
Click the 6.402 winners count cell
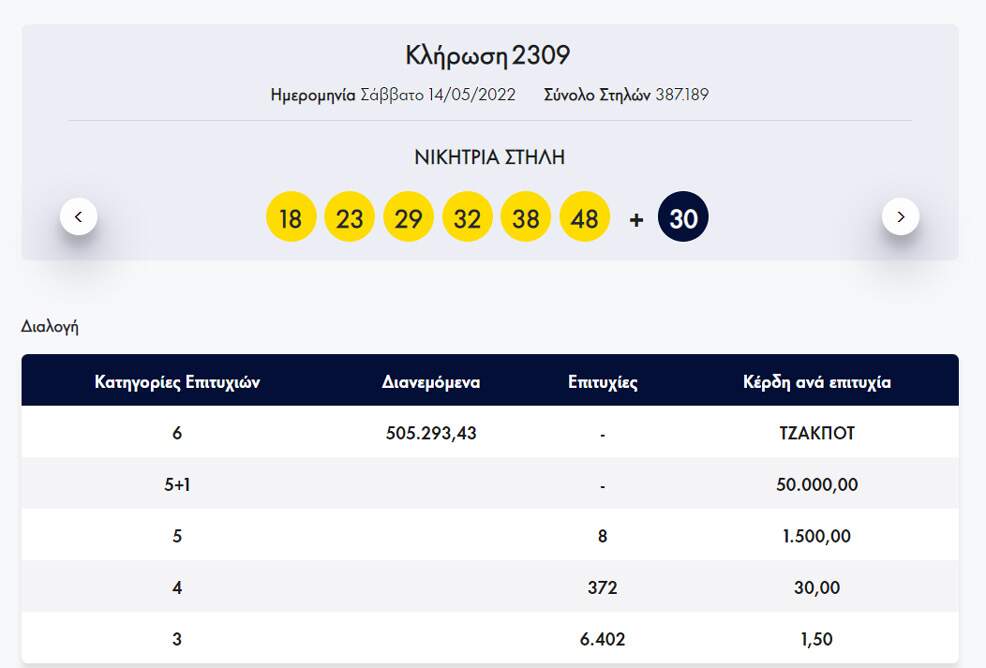pyautogui.click(x=602, y=639)
